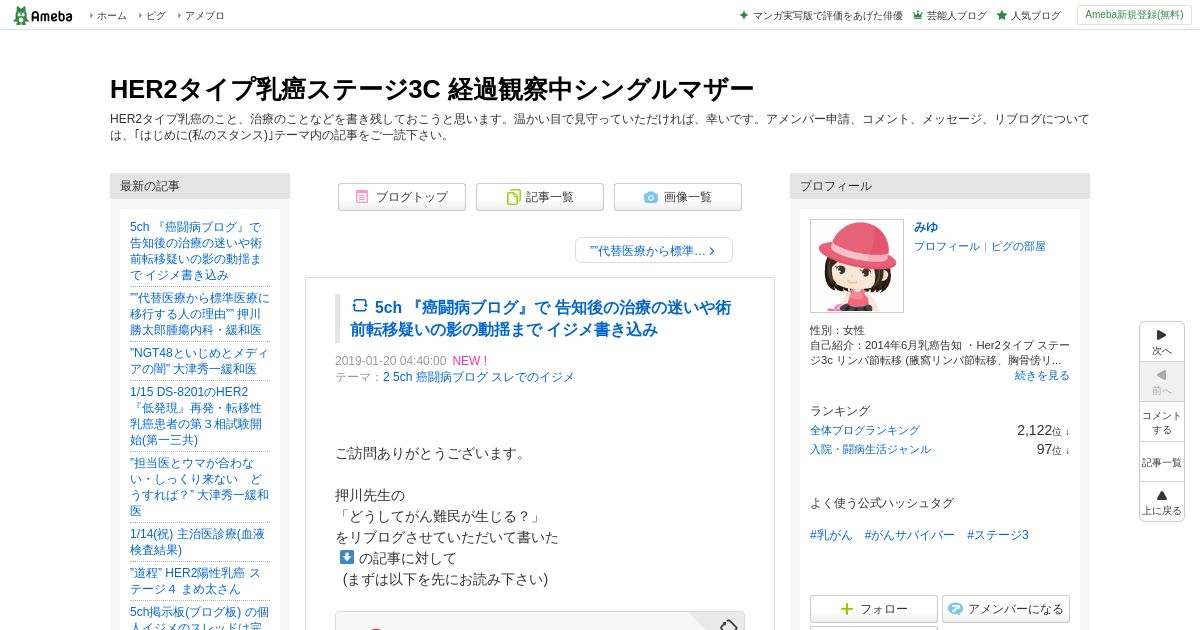Open マンガ実写版で評価をあげた俳優 link

point(827,16)
